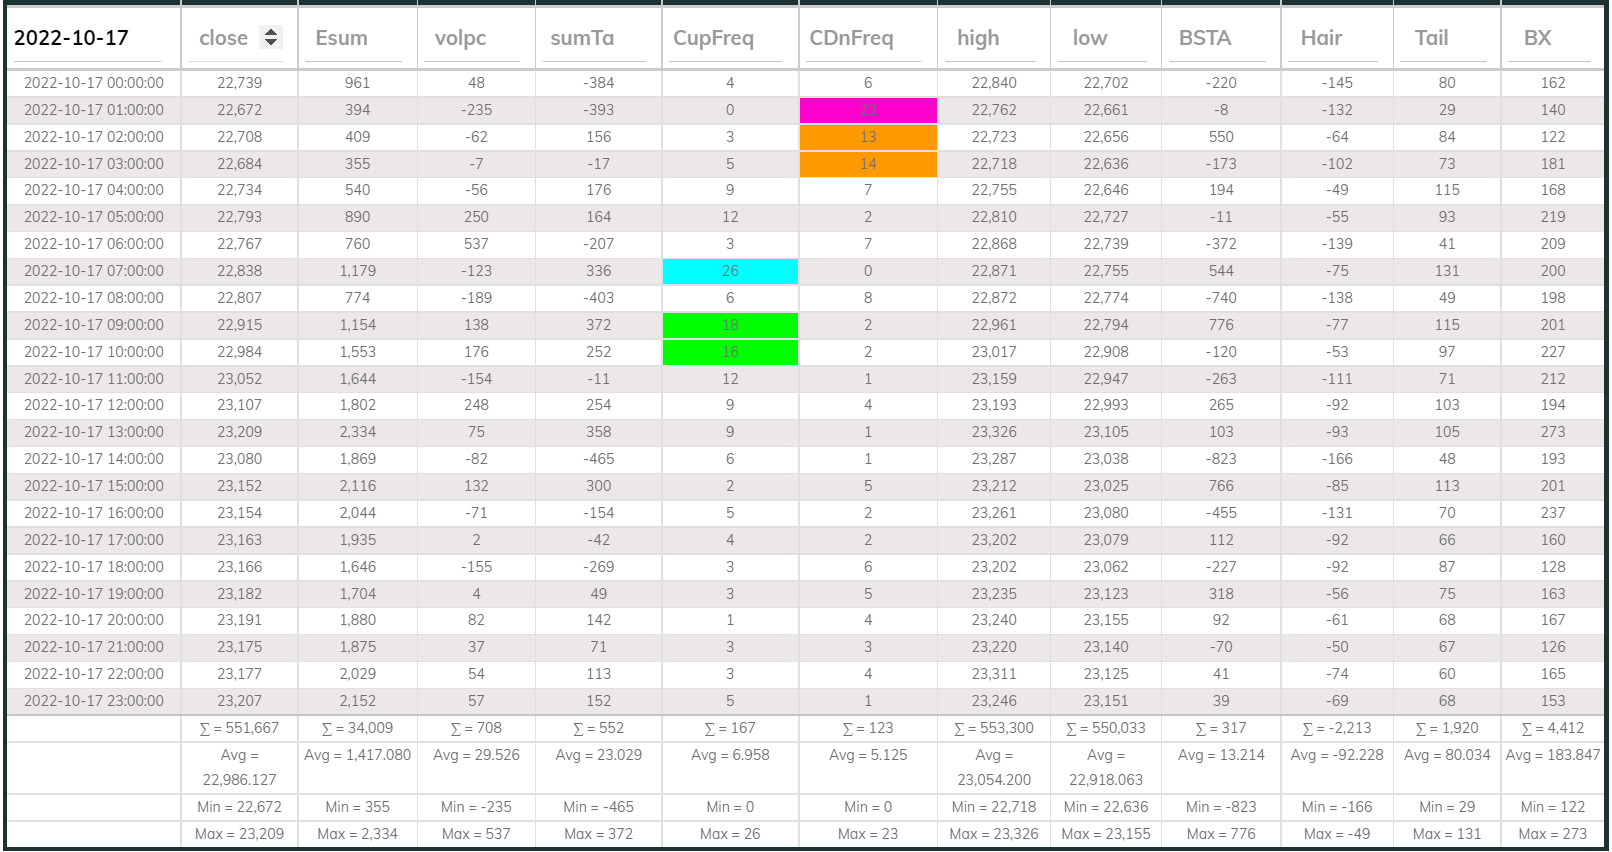1612x852 pixels.
Task: Click the Hair sum footer ∑ = -2,213
Action: pyautogui.click(x=1337, y=728)
